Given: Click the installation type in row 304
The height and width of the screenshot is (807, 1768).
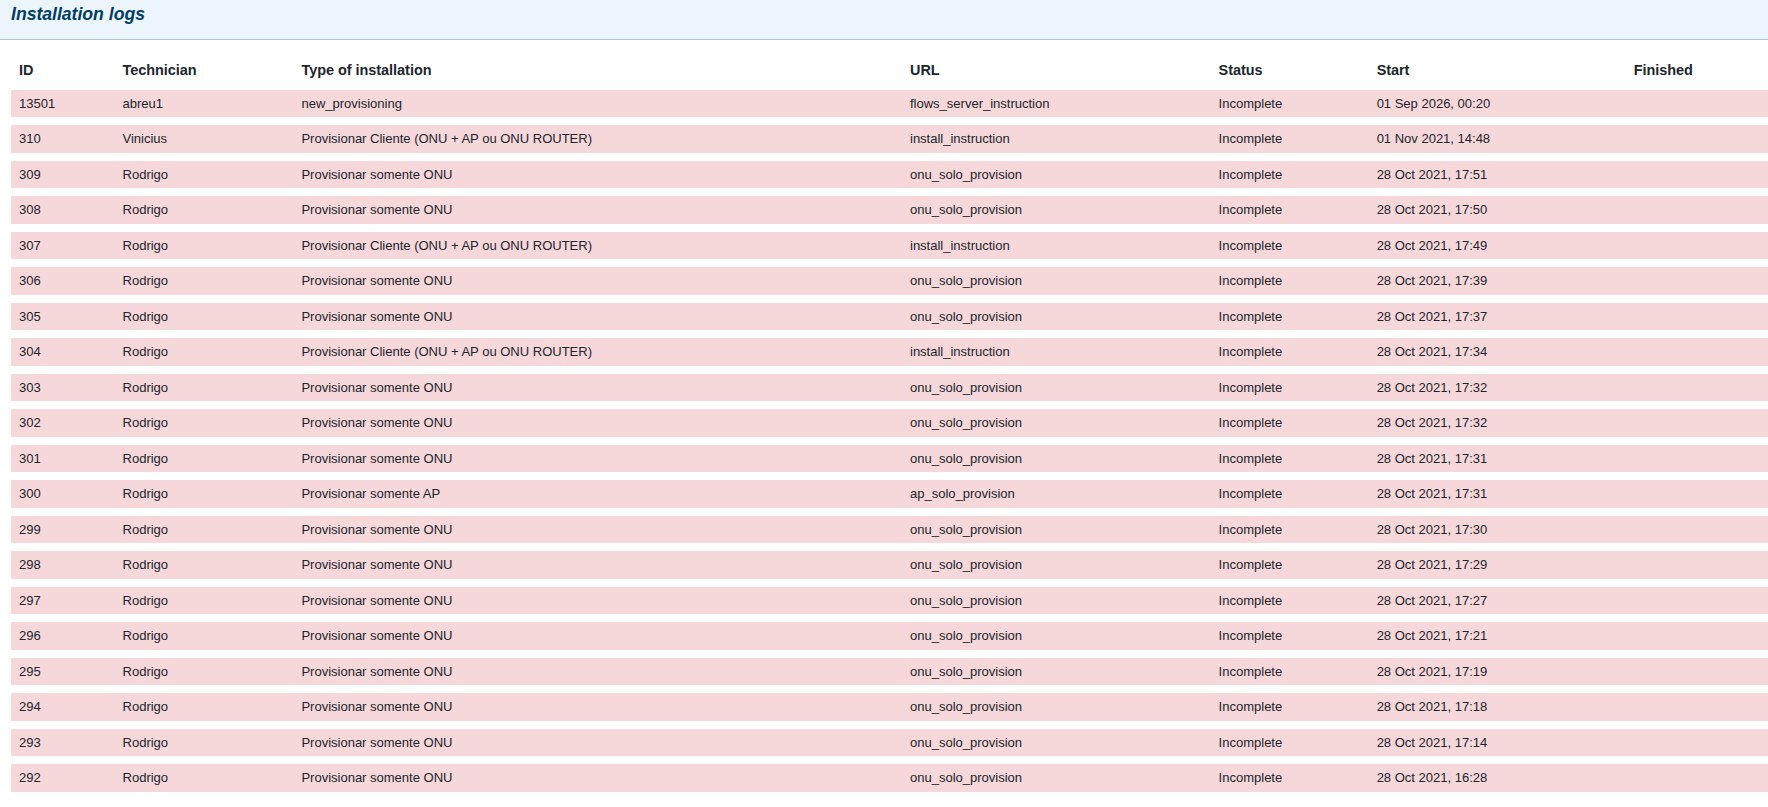Looking at the screenshot, I should (446, 352).
